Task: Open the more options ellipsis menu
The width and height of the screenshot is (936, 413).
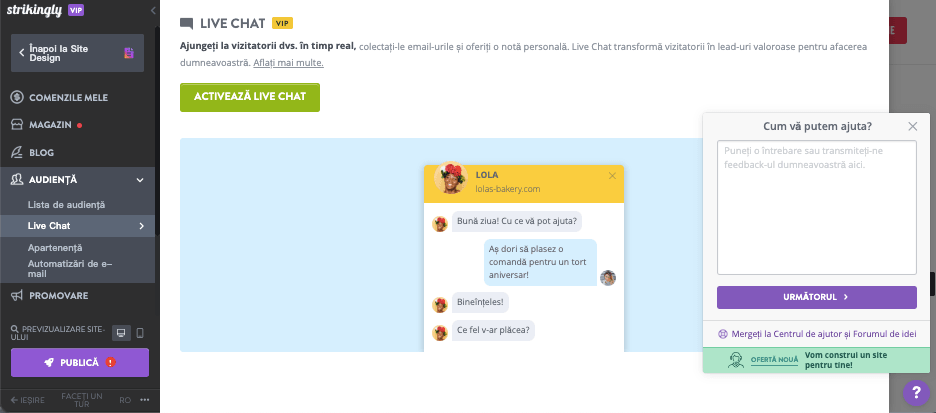Action: pos(145,400)
